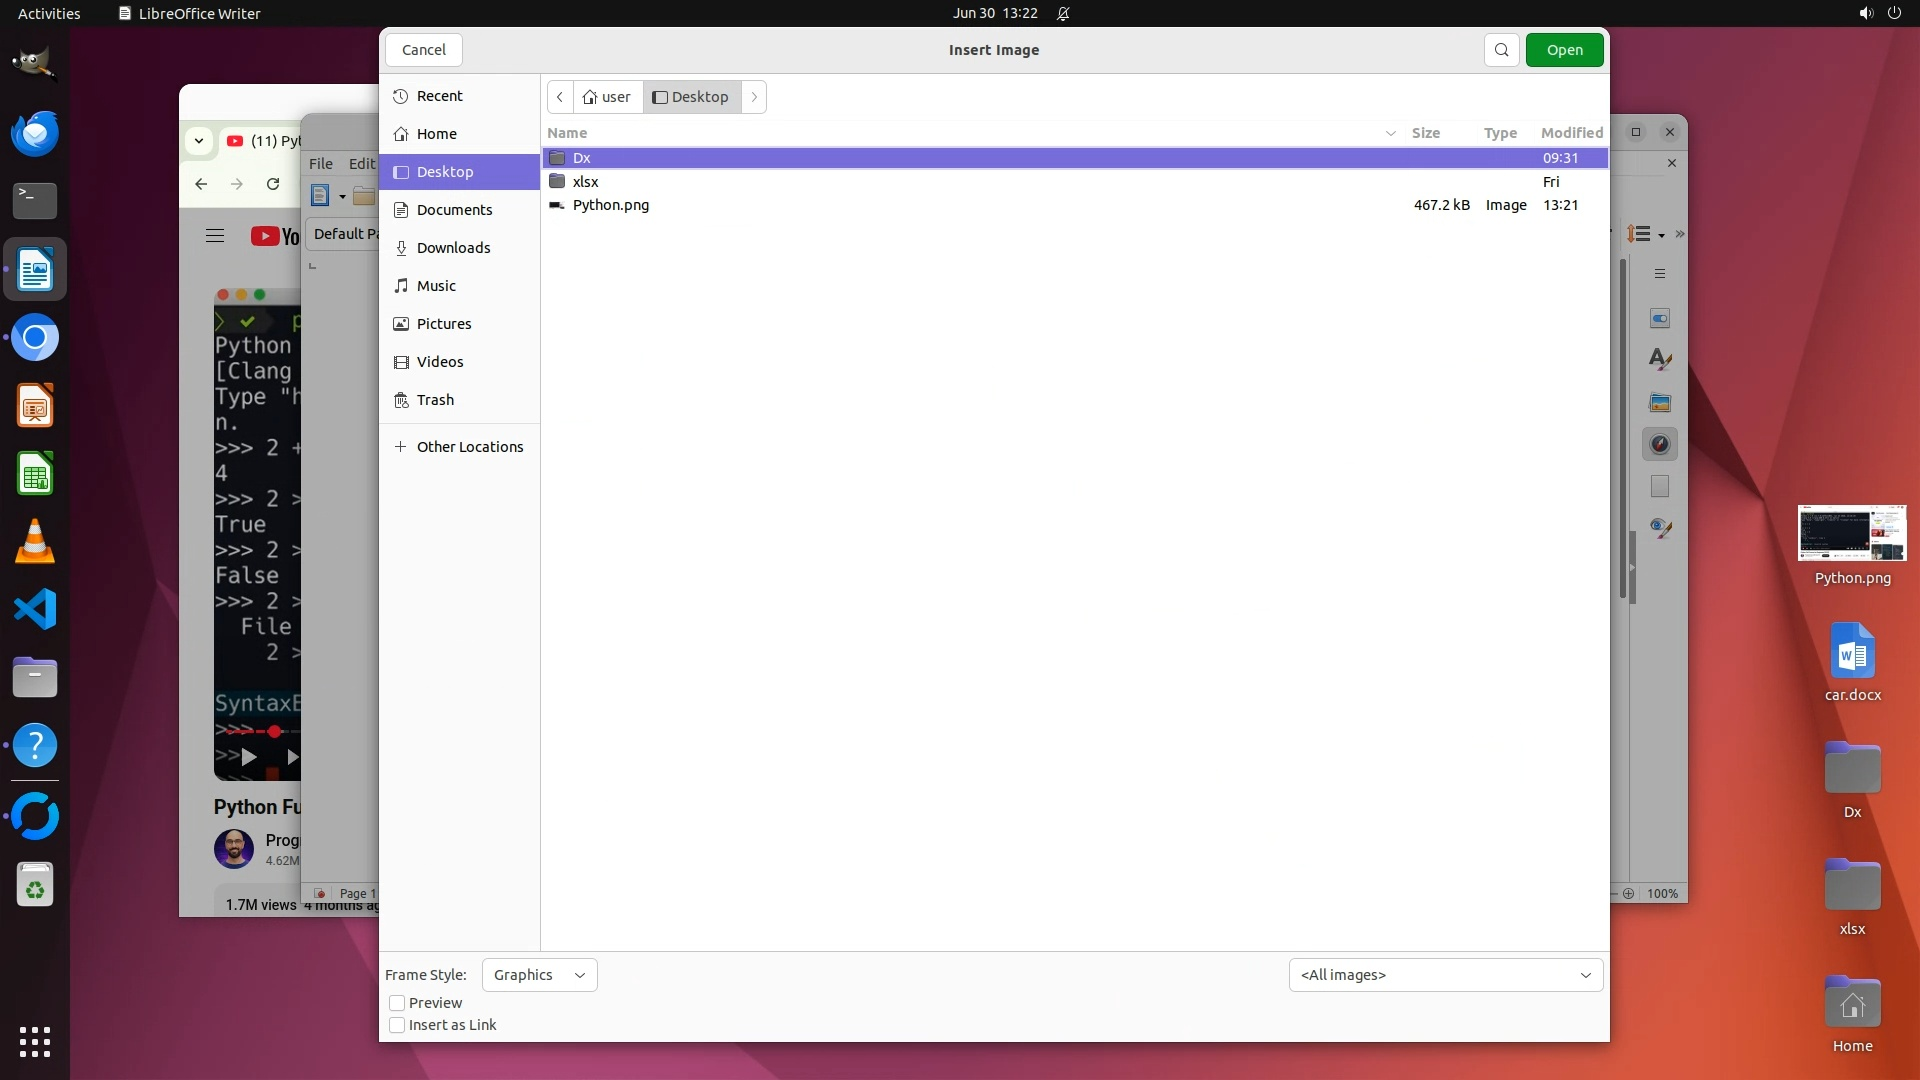This screenshot has width=1920, height=1080.
Task: Open the Styles sidebar icon
Action: [x=1660, y=360]
